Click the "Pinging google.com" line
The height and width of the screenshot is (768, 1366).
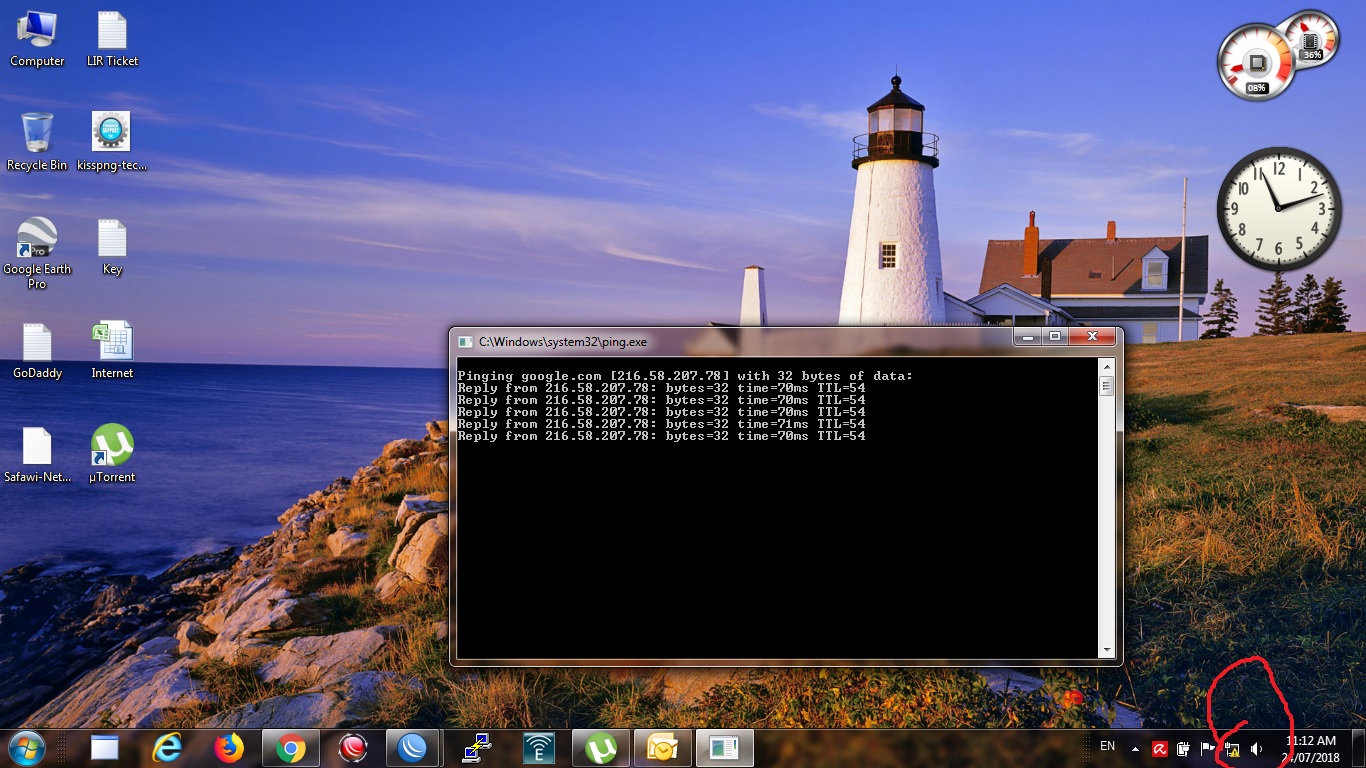685,376
